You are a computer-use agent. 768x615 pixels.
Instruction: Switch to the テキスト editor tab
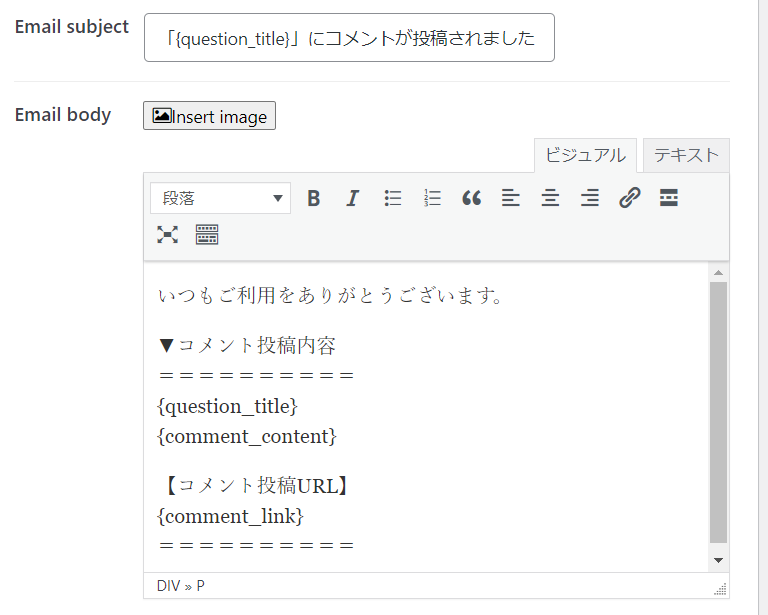pos(686,155)
